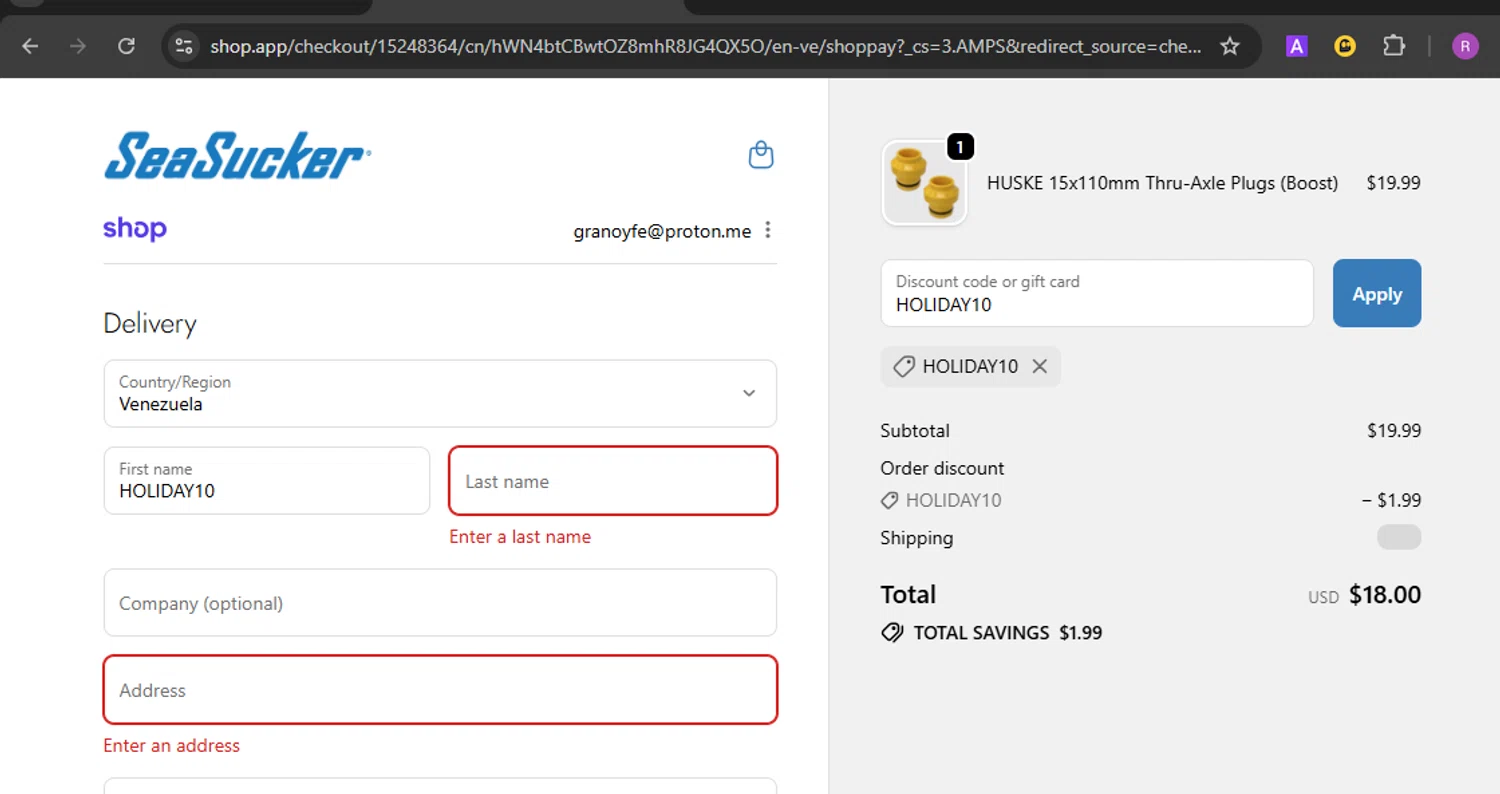Expand the Country/Region dropdown
This screenshot has height=794, width=1500.
tap(440, 393)
